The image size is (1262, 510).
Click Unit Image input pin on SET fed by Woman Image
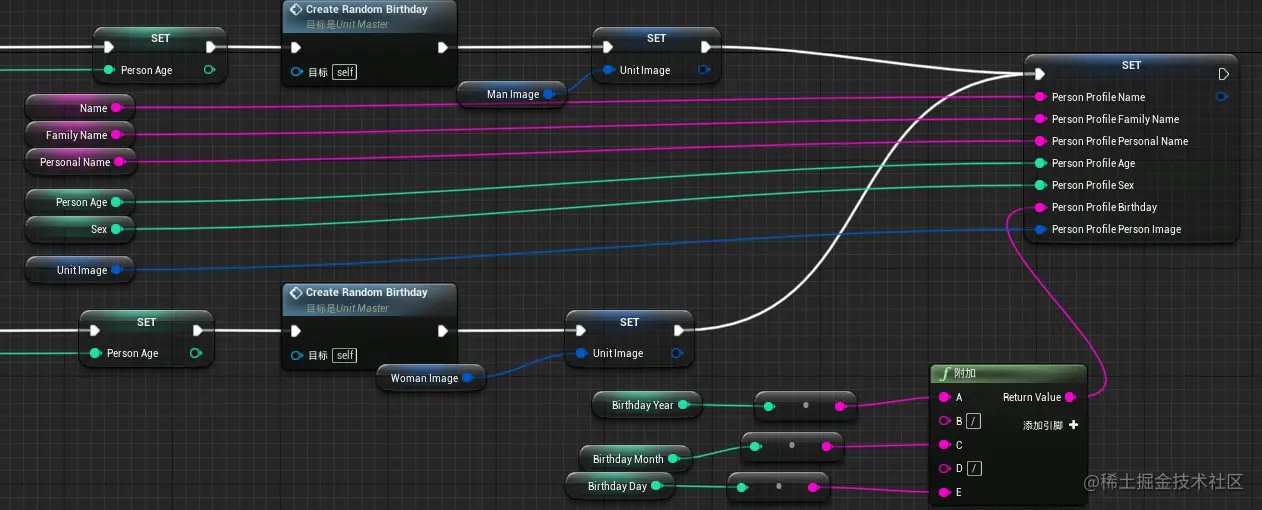(581, 353)
